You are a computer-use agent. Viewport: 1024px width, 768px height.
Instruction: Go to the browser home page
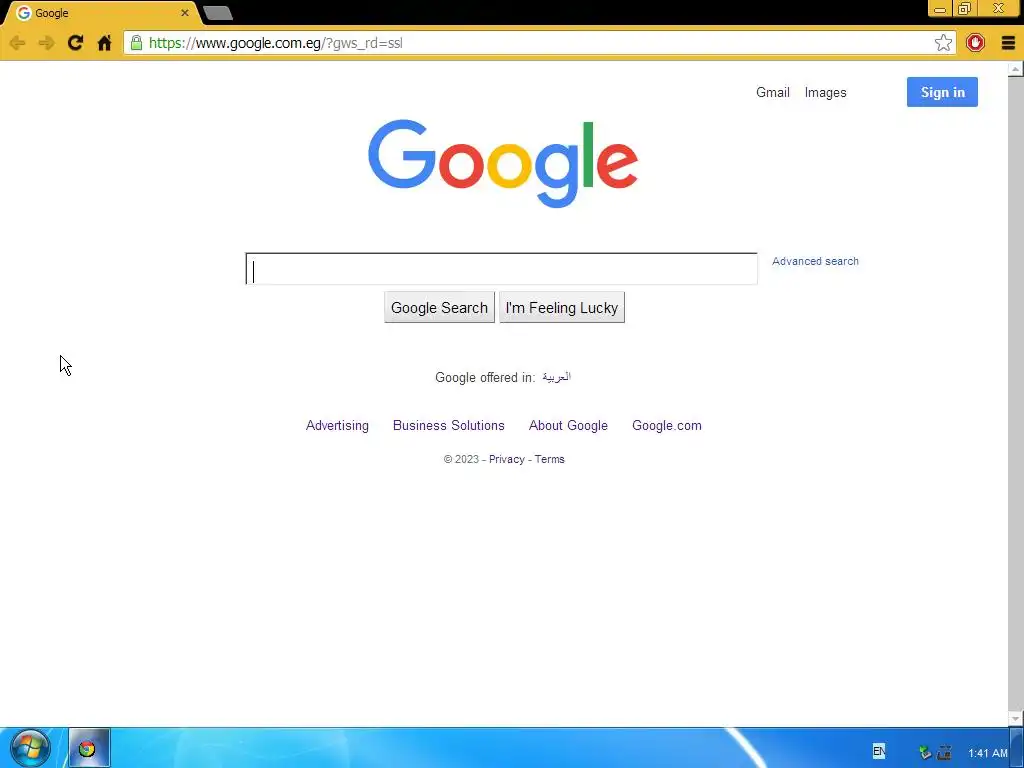pos(104,43)
